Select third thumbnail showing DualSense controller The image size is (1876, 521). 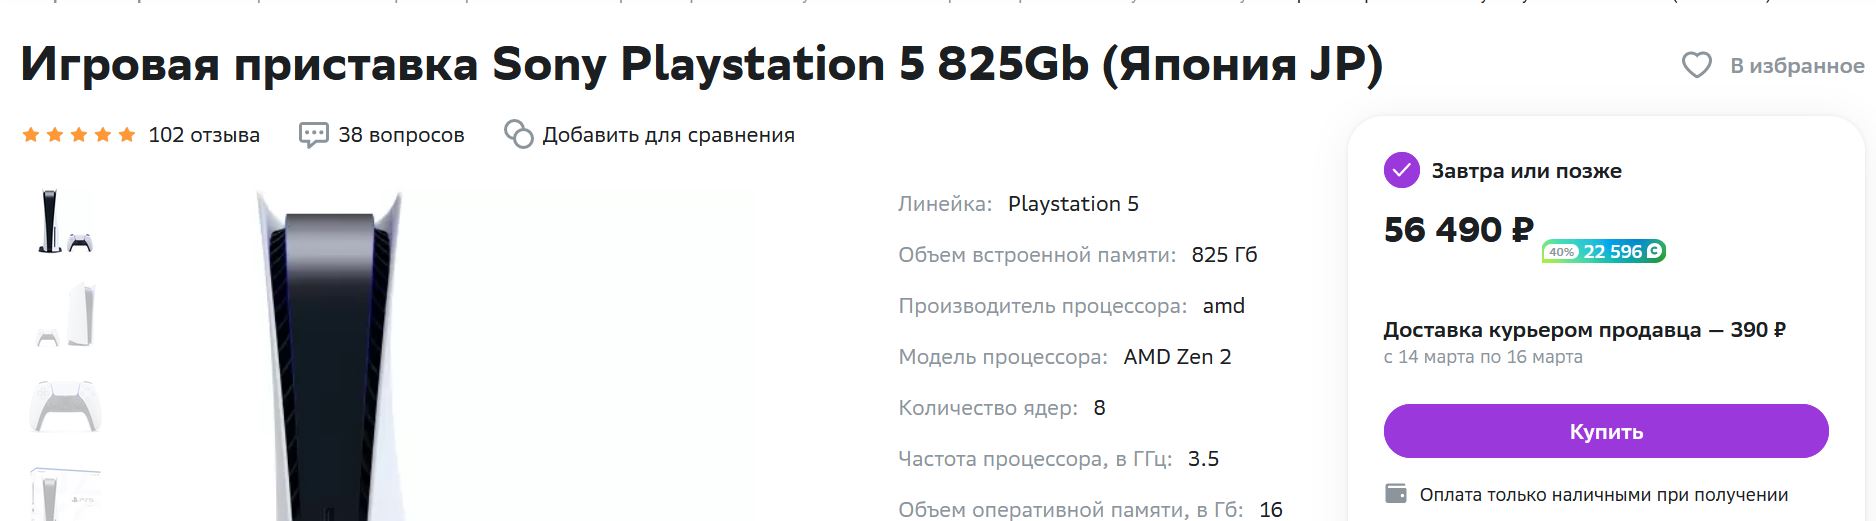pyautogui.click(x=65, y=406)
